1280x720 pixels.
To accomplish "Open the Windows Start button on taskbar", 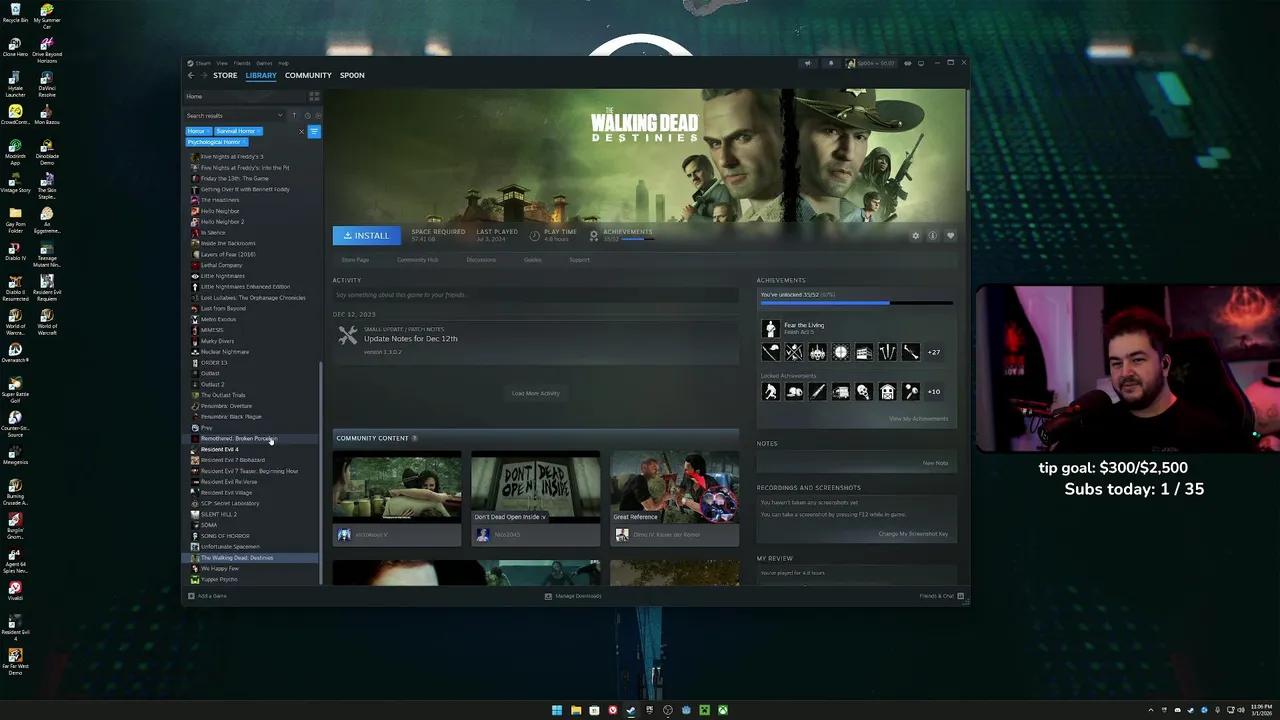I will pos(557,710).
